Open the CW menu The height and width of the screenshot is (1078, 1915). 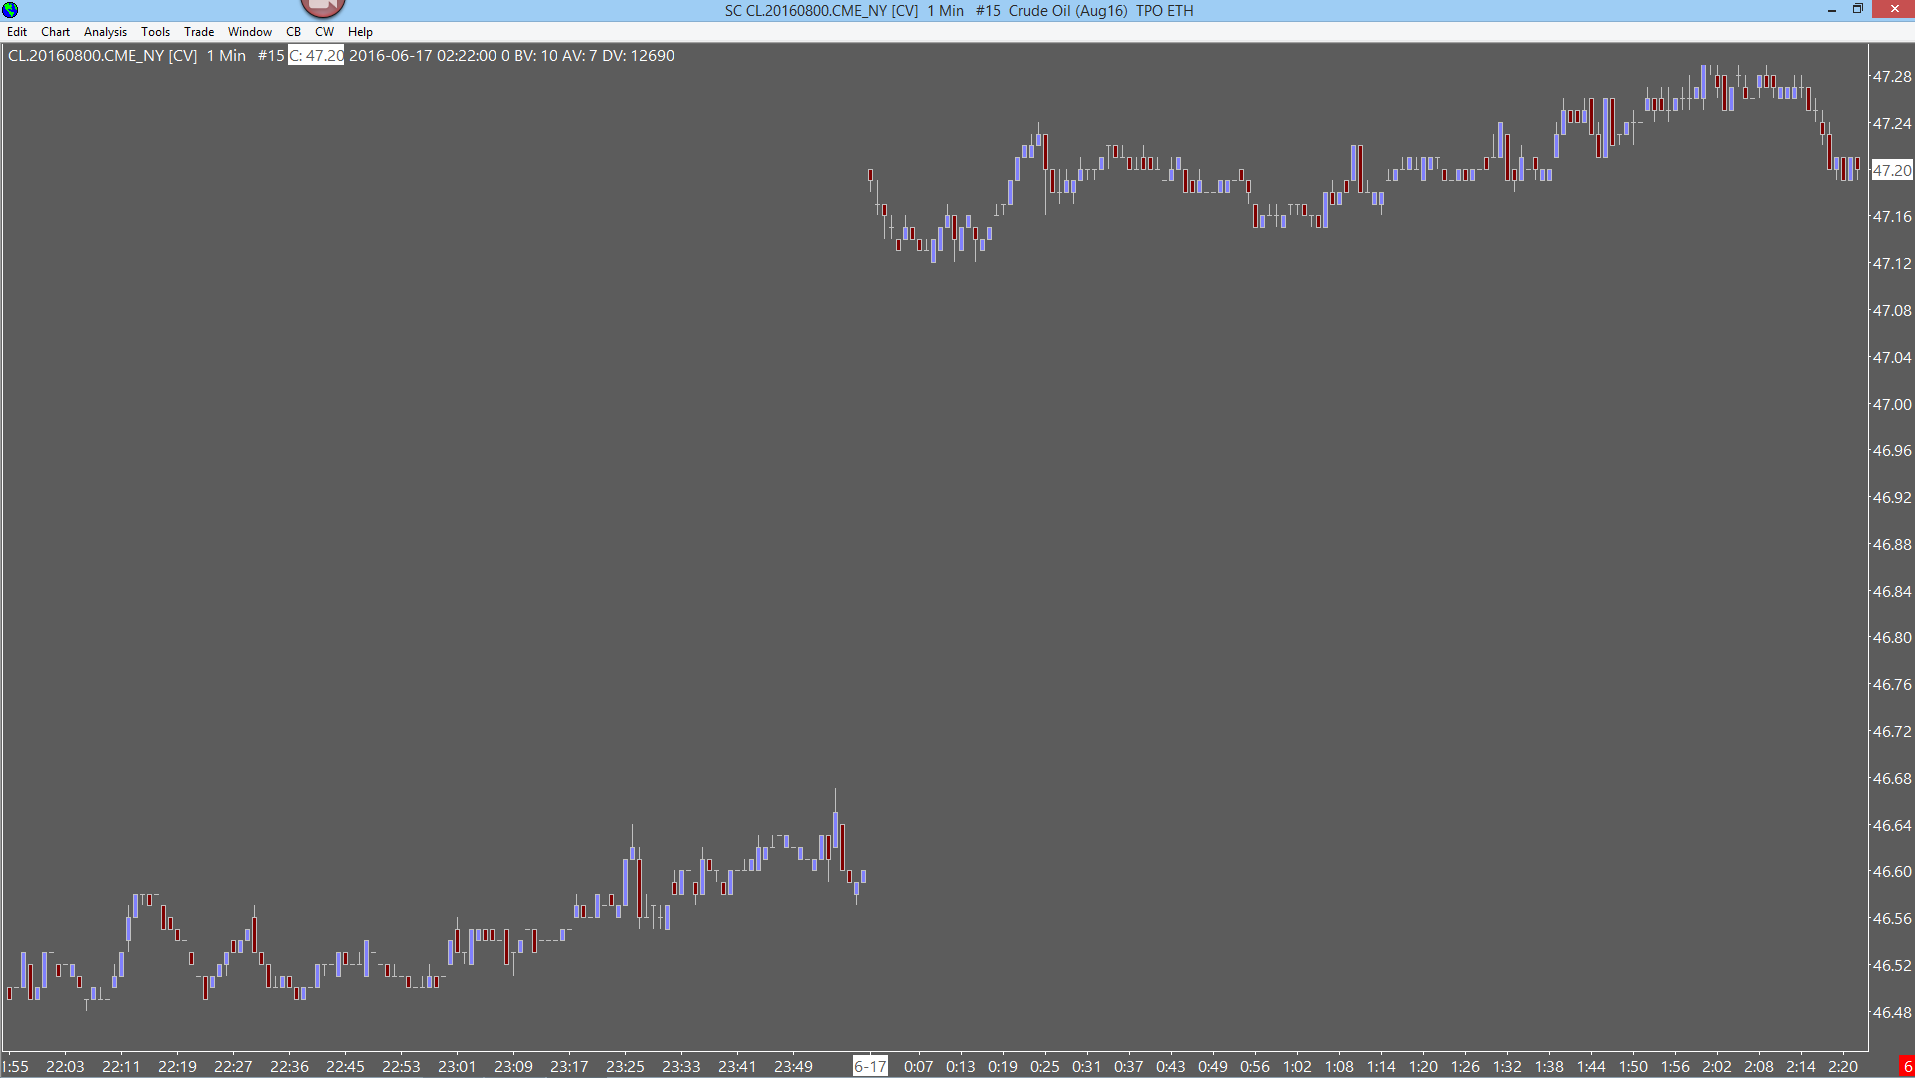(324, 32)
